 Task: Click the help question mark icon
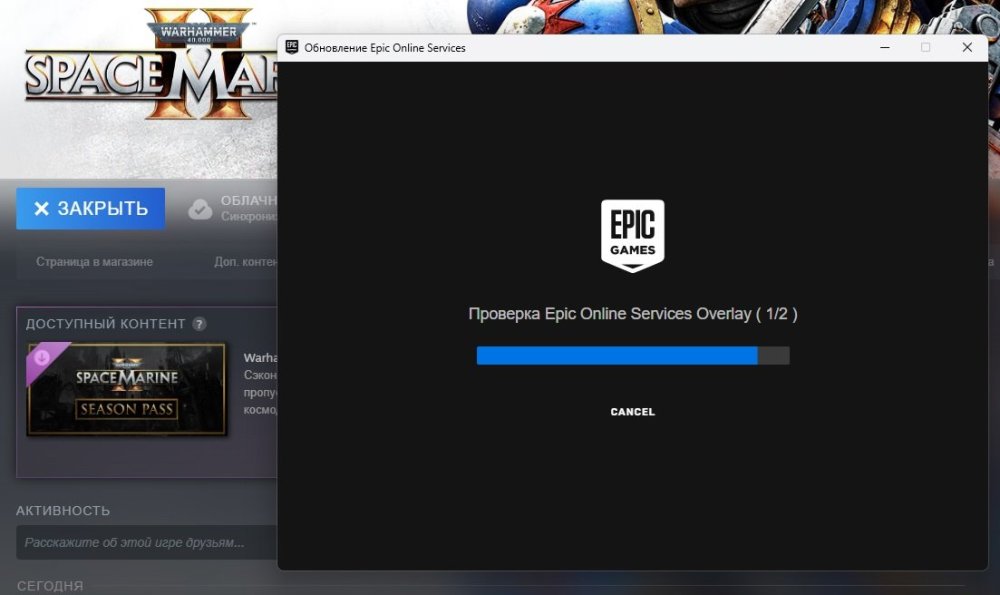[x=199, y=324]
